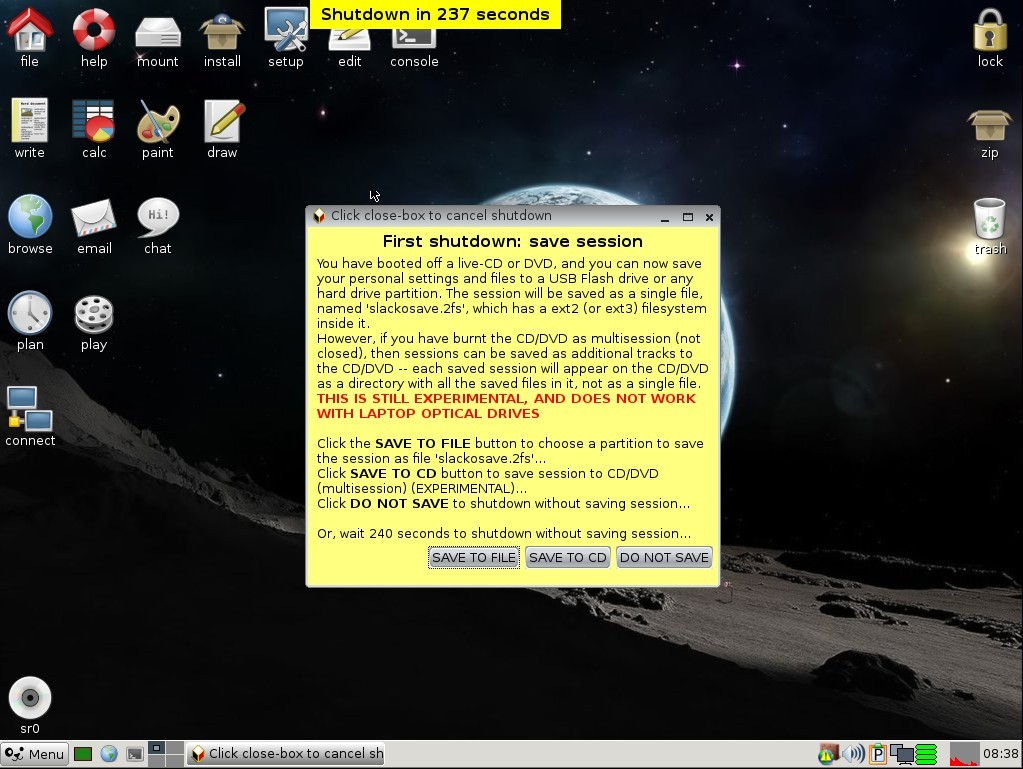Click the network monitors tray icon

(902, 754)
